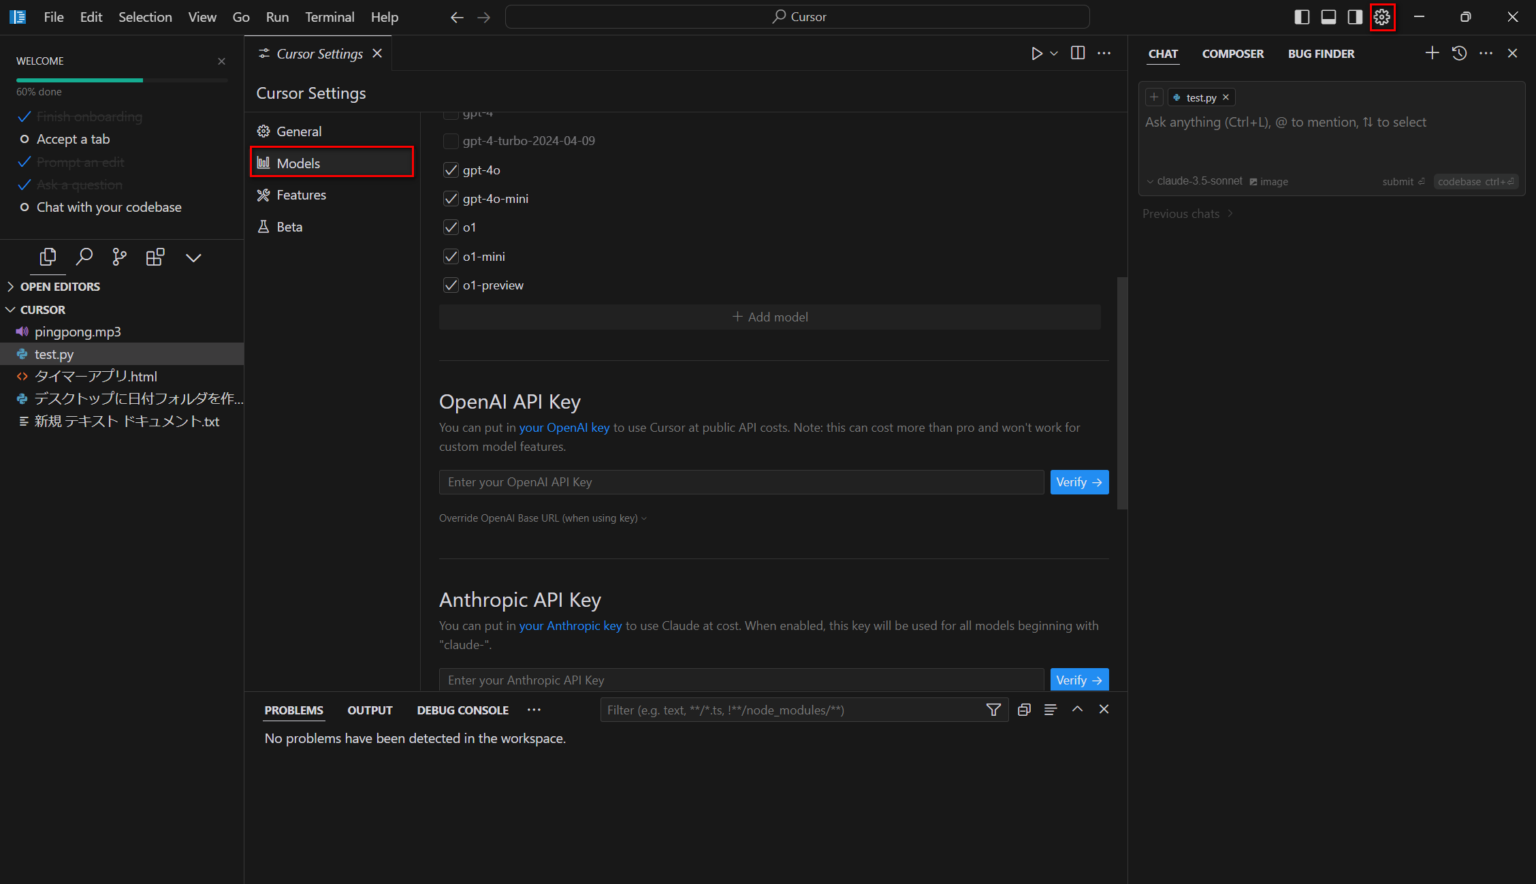Close the Cursor Settings tab

(377, 53)
